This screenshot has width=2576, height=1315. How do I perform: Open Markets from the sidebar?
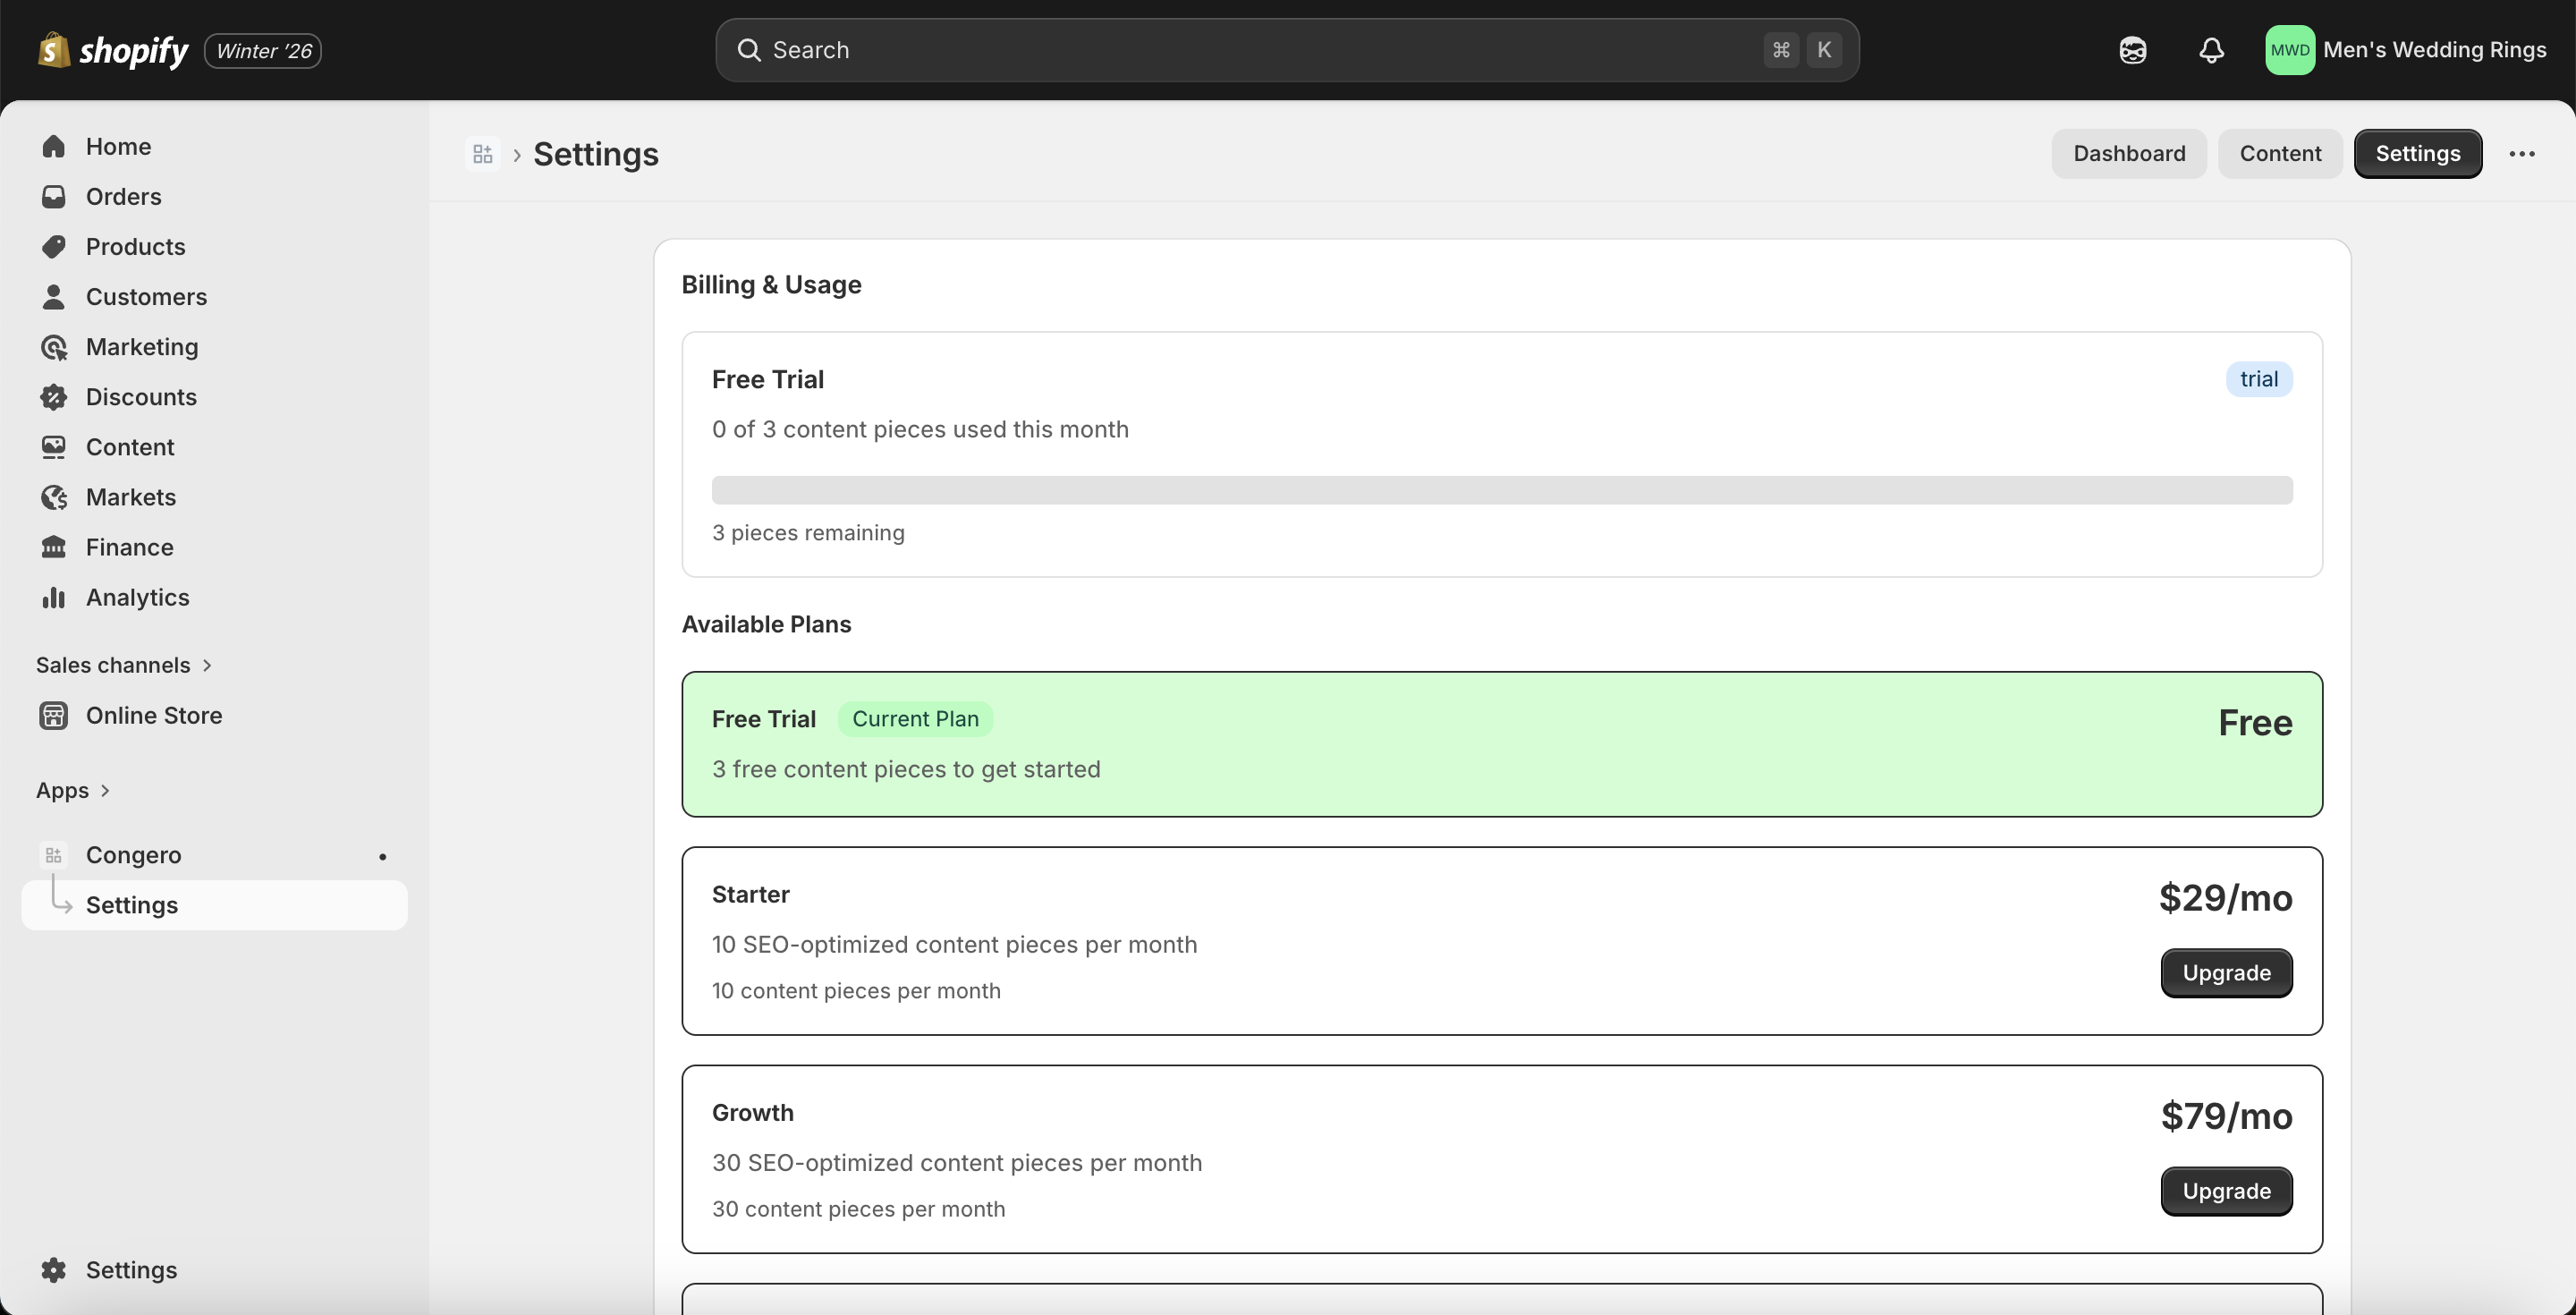tap(131, 497)
